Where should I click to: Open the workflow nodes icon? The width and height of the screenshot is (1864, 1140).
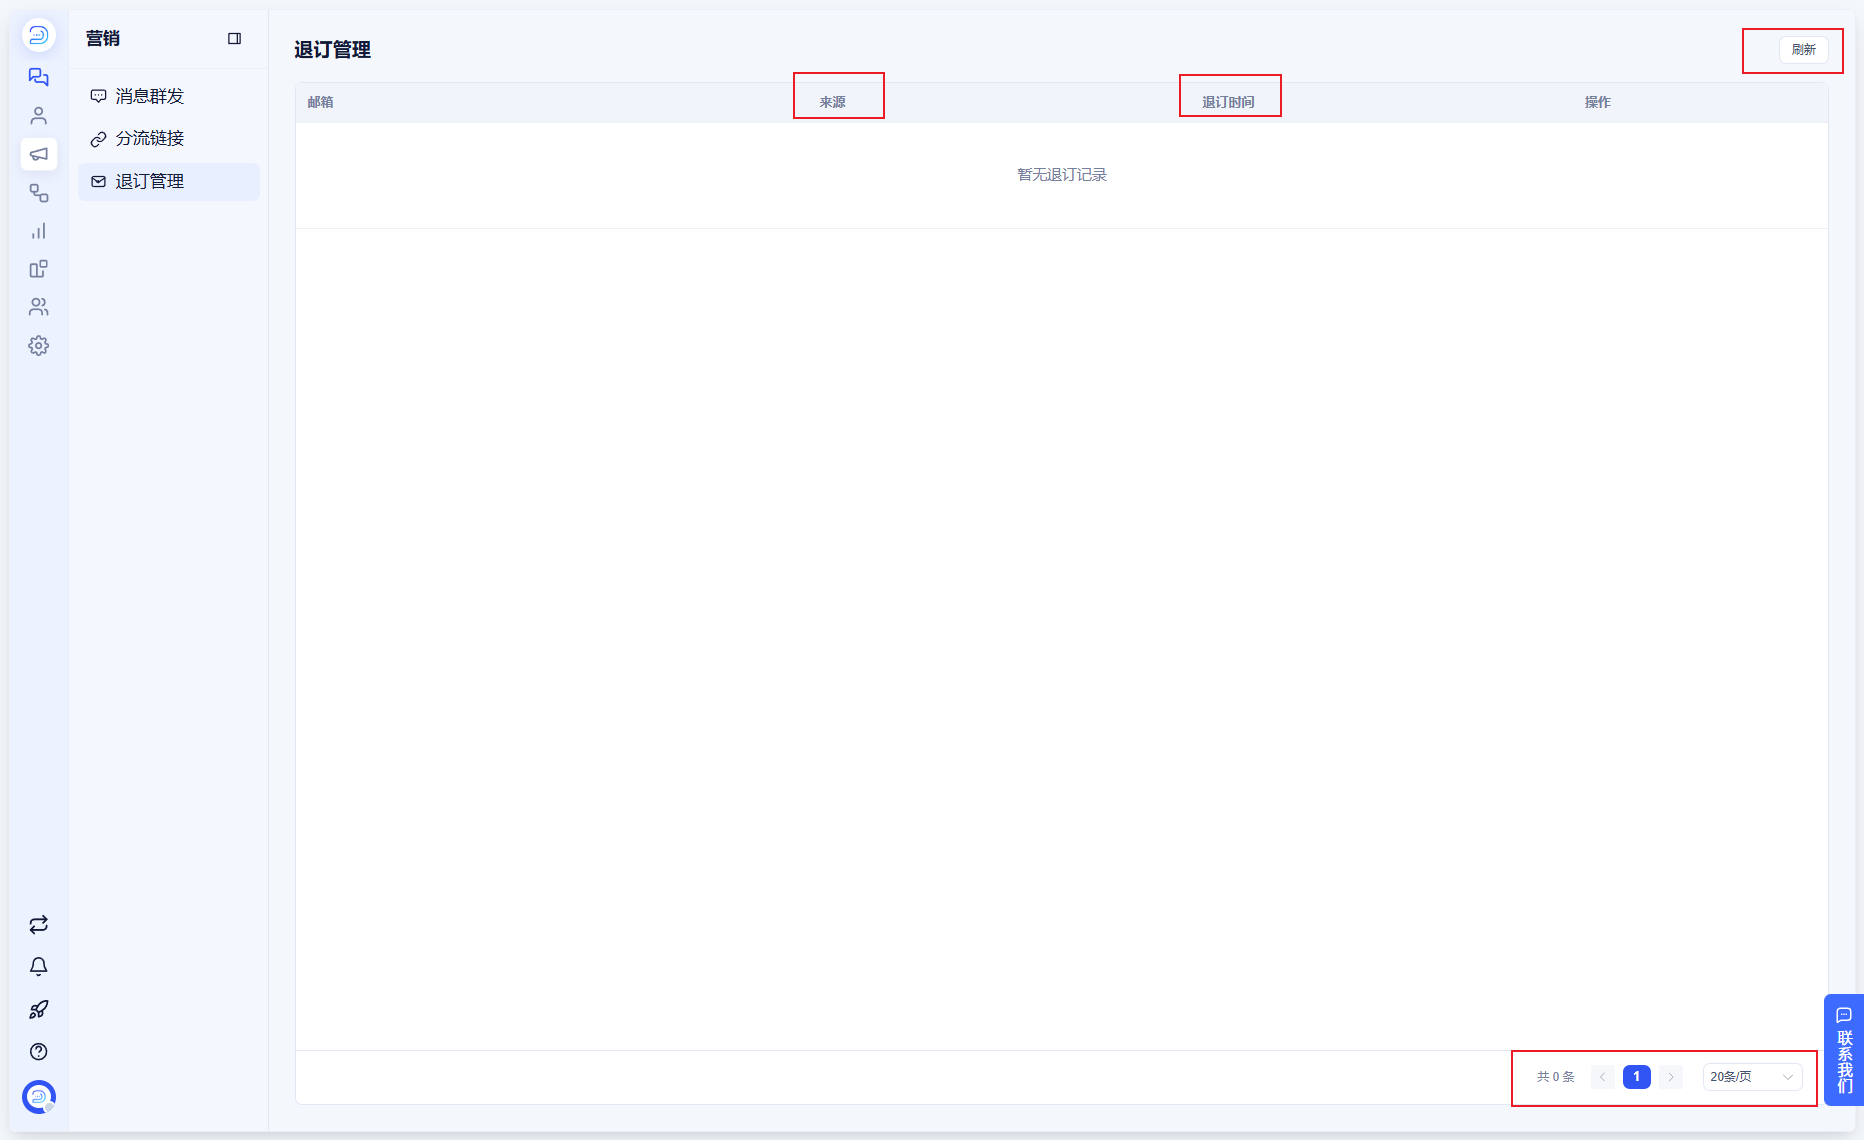pyautogui.click(x=38, y=193)
